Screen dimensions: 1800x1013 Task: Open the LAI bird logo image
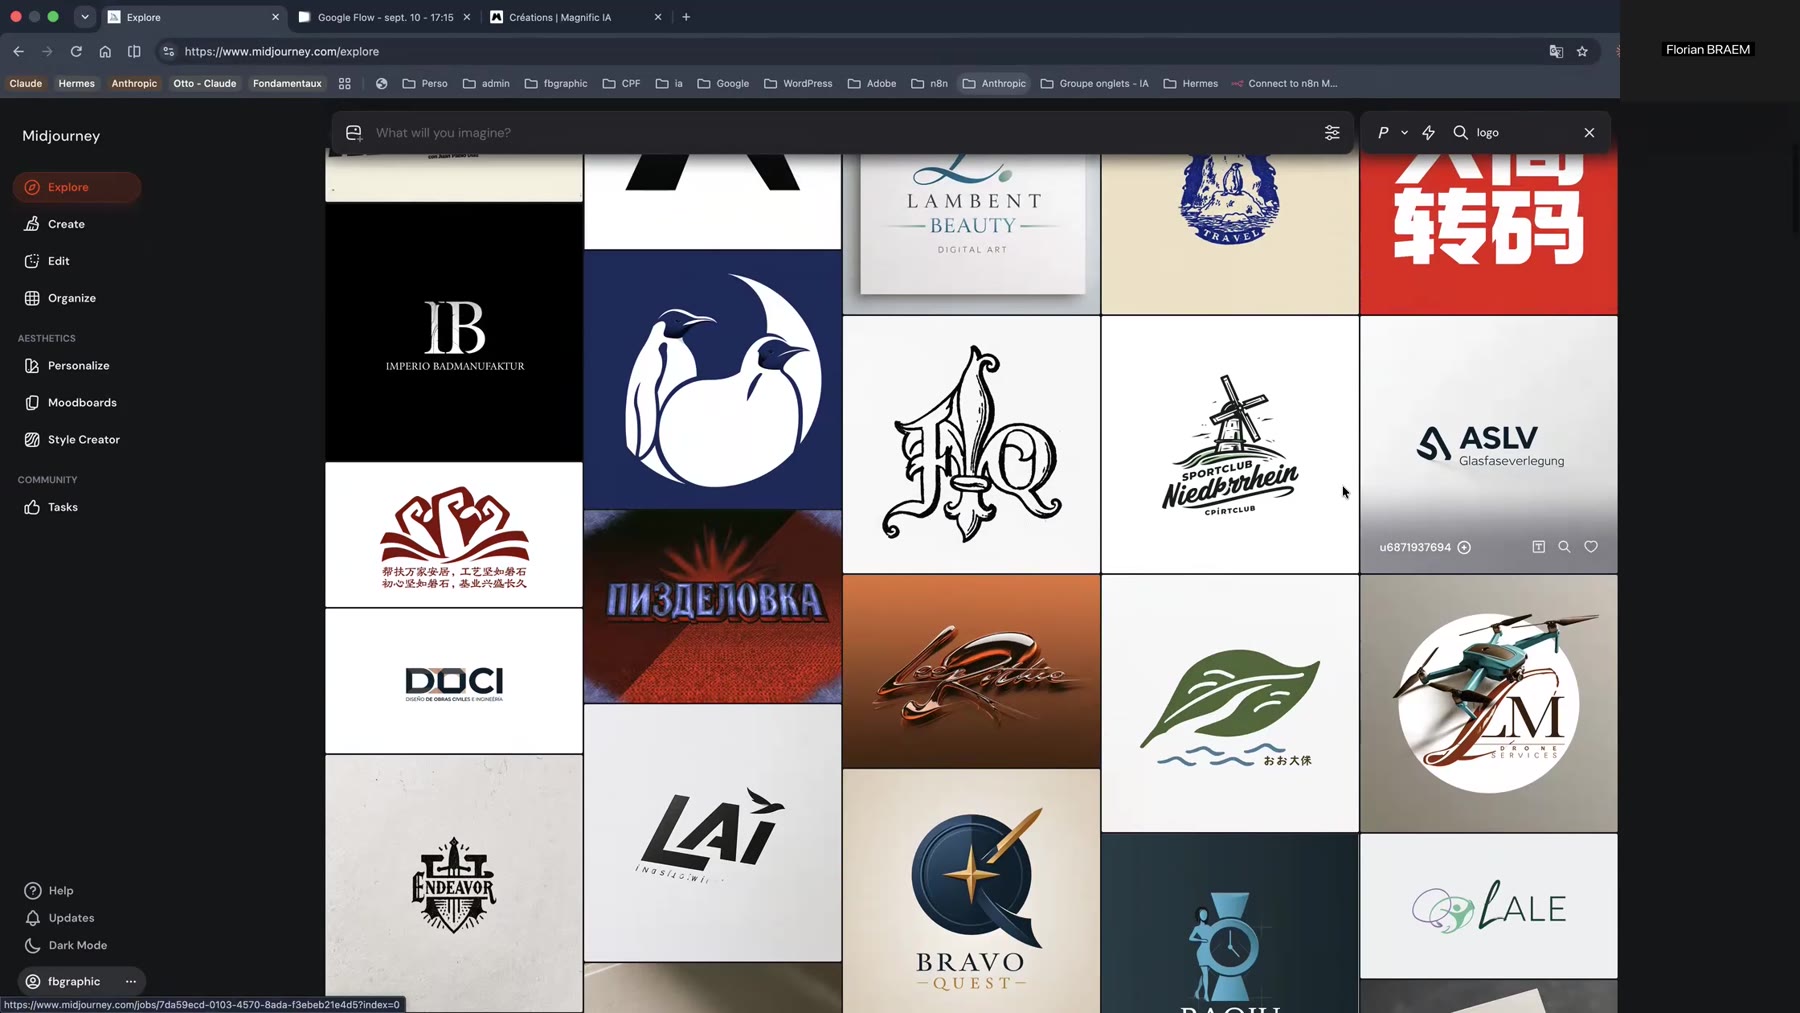(x=713, y=833)
